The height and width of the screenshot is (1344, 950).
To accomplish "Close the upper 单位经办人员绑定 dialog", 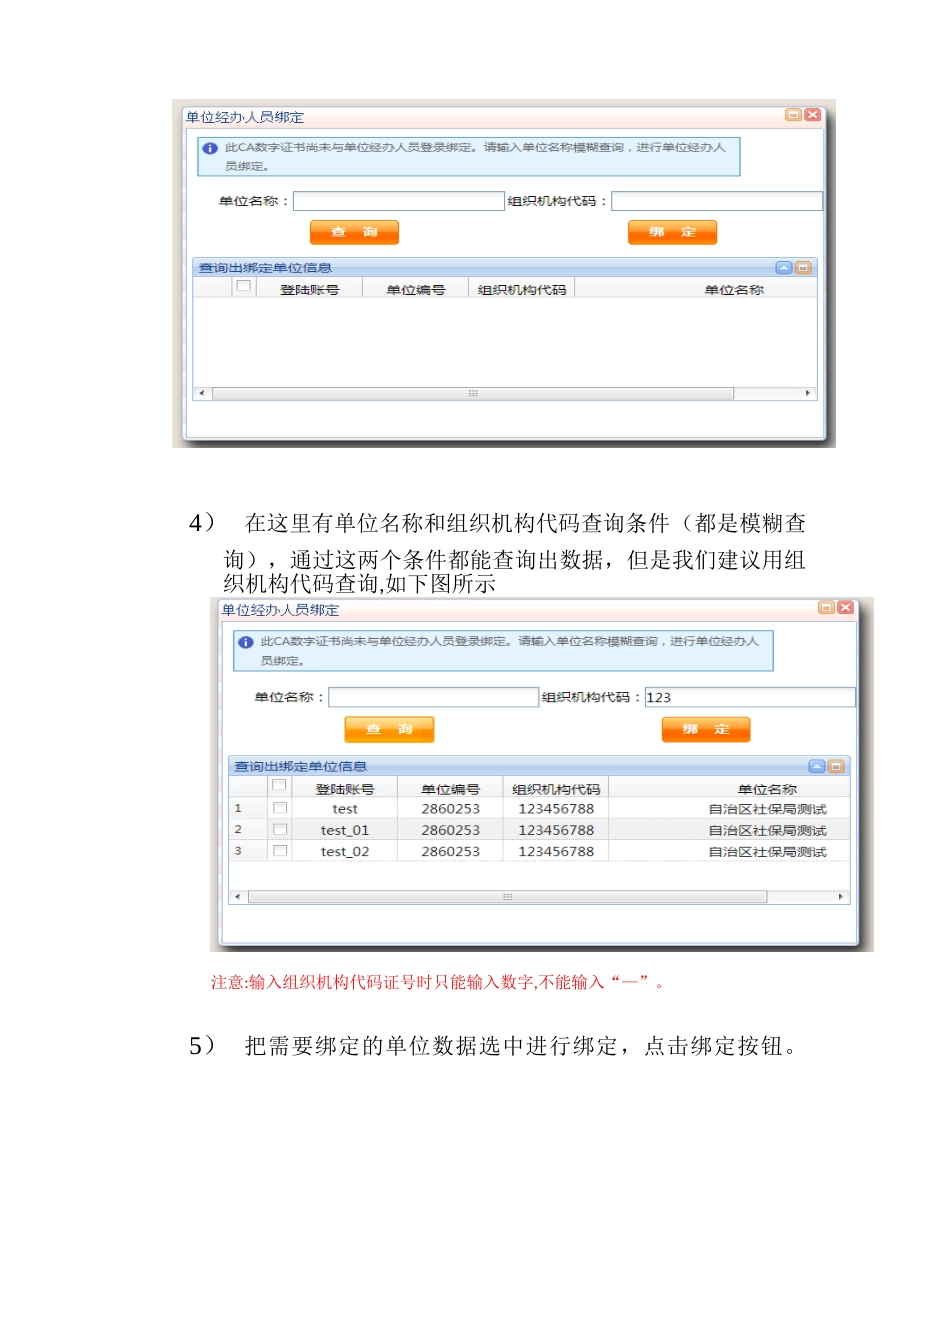I will 813,115.
